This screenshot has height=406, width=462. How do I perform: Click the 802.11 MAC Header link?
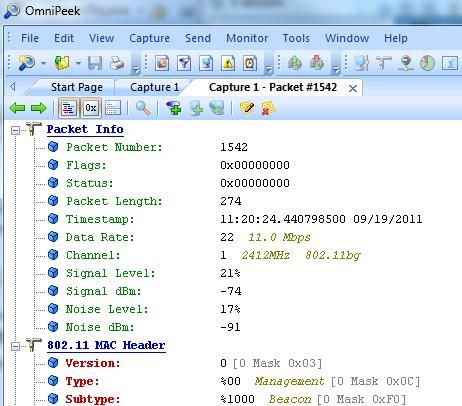pos(106,345)
